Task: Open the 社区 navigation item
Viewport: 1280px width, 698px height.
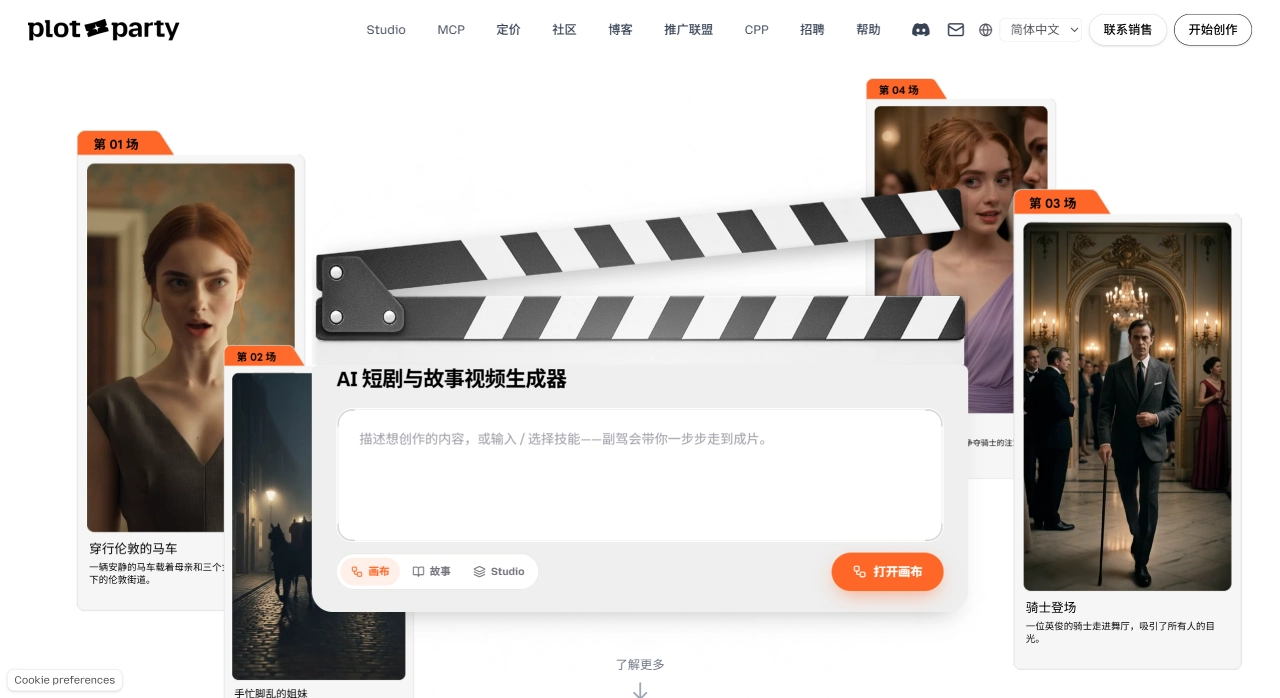Action: [x=564, y=30]
